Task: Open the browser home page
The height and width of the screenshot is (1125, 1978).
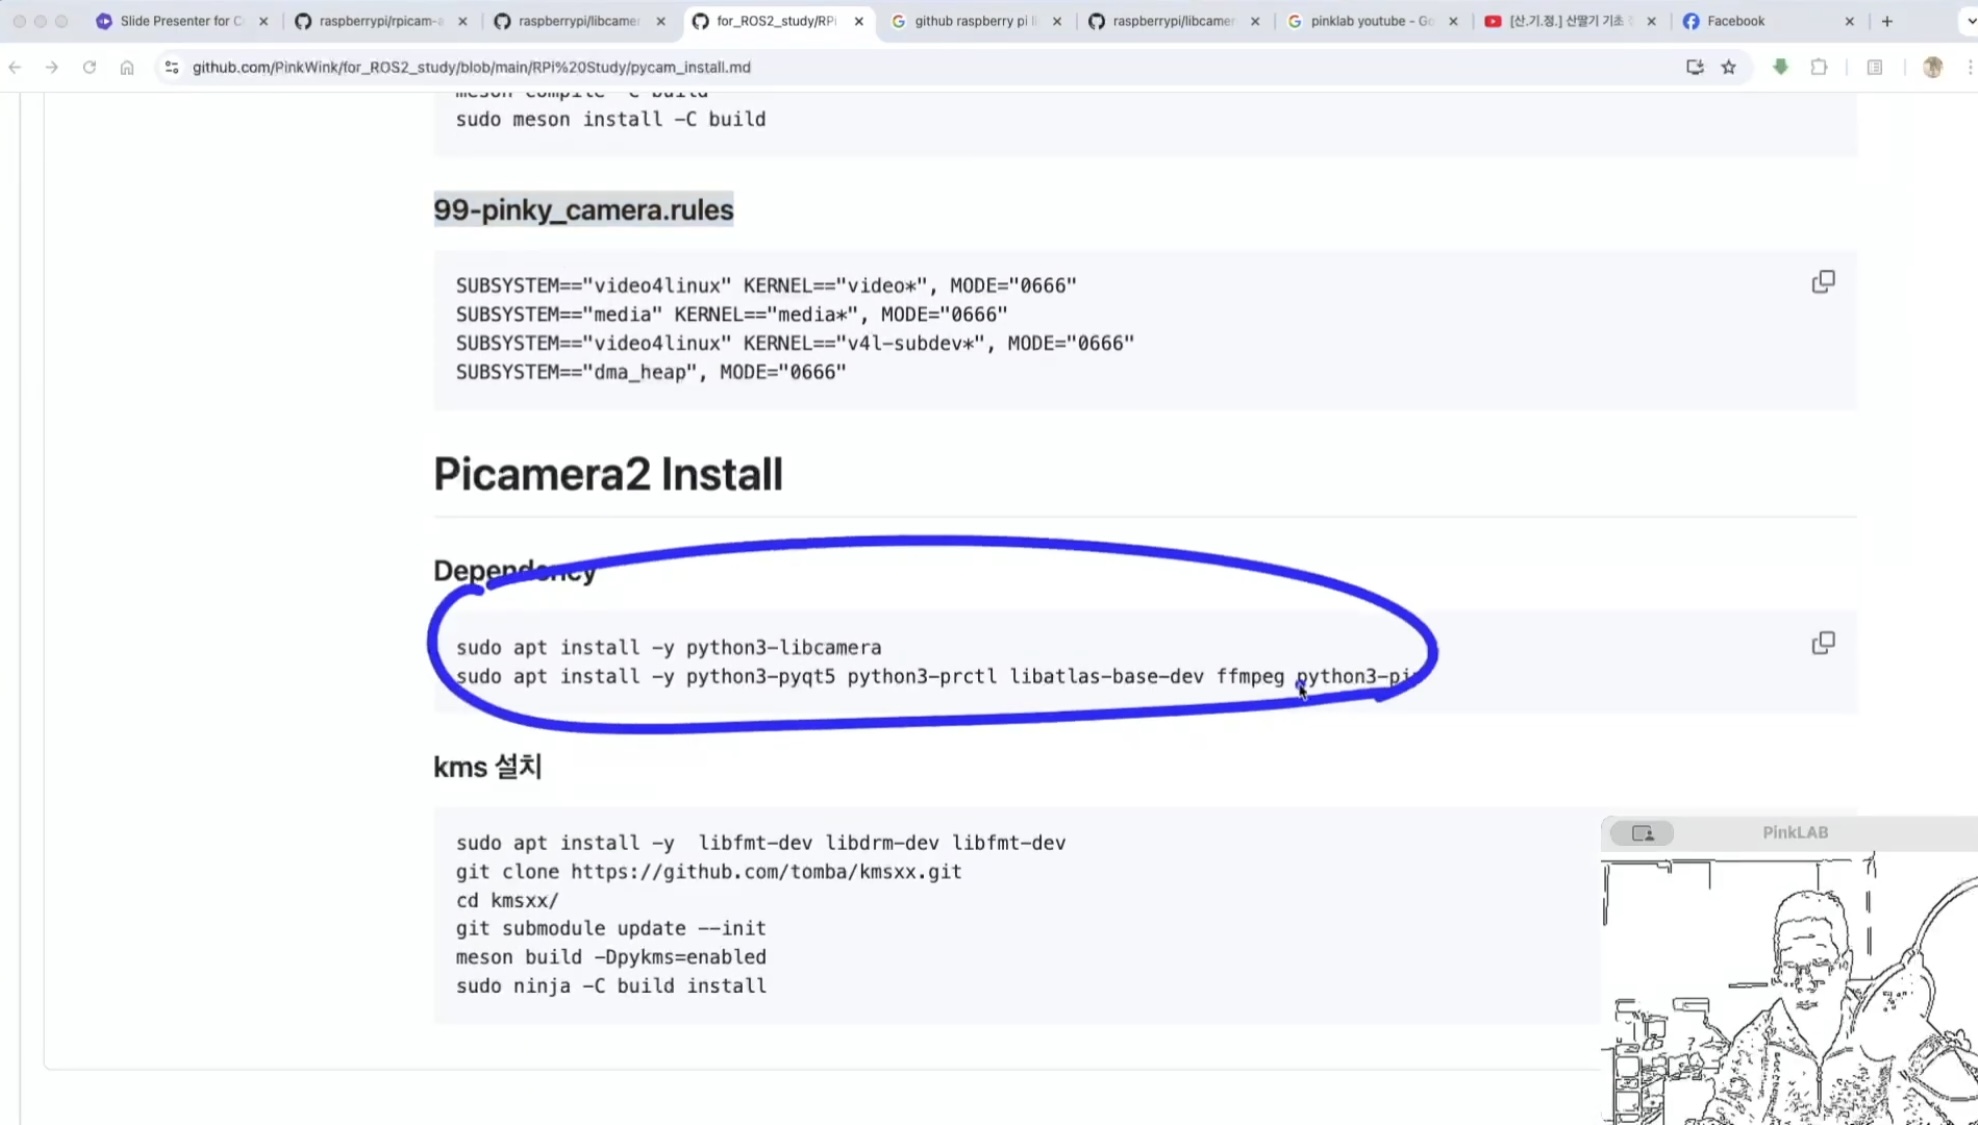Action: tap(127, 67)
